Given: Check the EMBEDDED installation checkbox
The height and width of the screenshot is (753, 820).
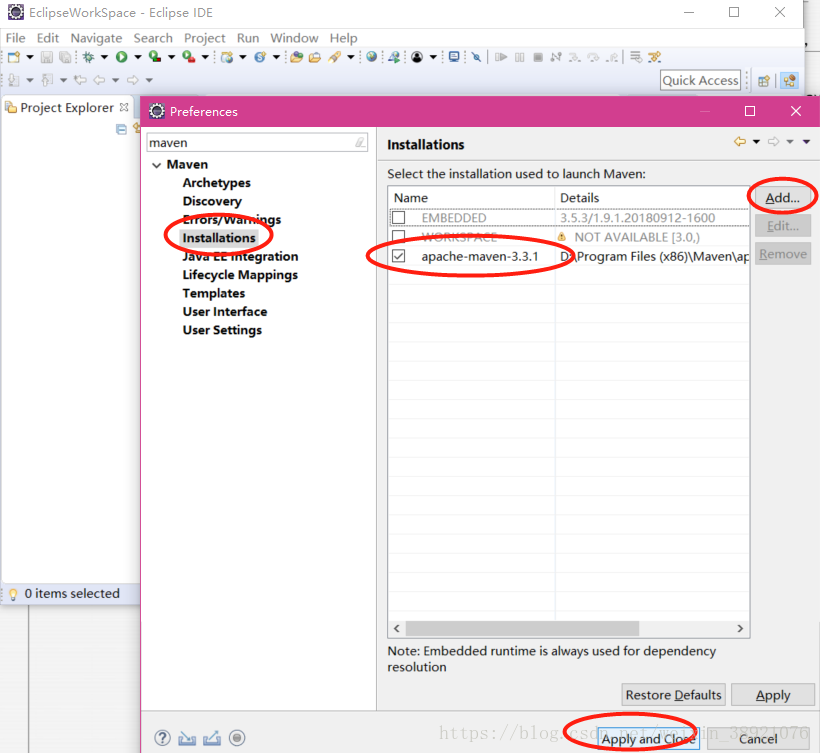Looking at the screenshot, I should [399, 218].
